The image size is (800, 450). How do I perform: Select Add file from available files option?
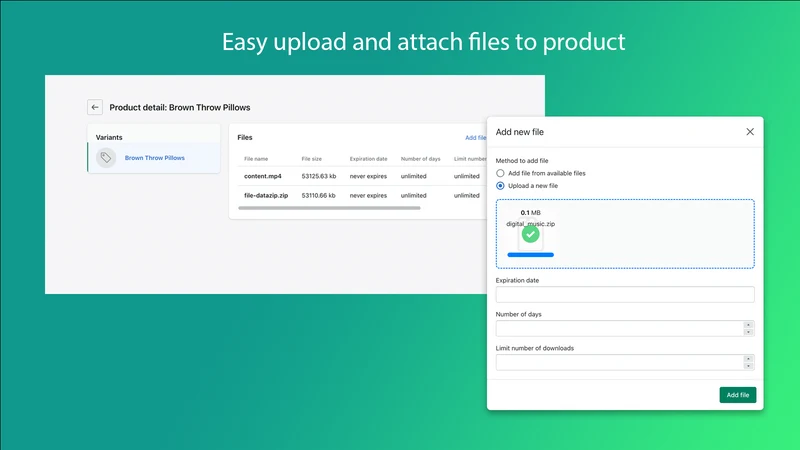[x=500, y=173]
